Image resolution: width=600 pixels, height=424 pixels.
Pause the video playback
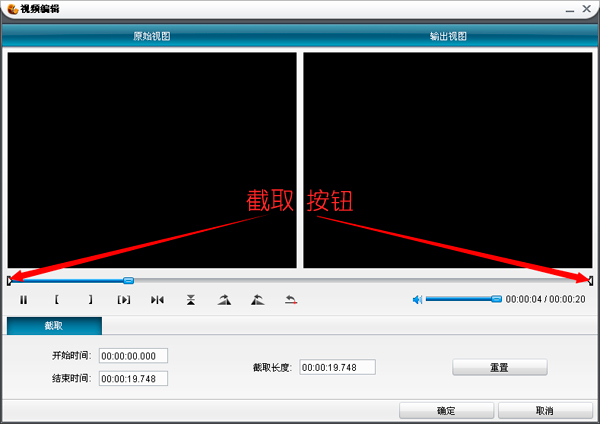point(23,300)
